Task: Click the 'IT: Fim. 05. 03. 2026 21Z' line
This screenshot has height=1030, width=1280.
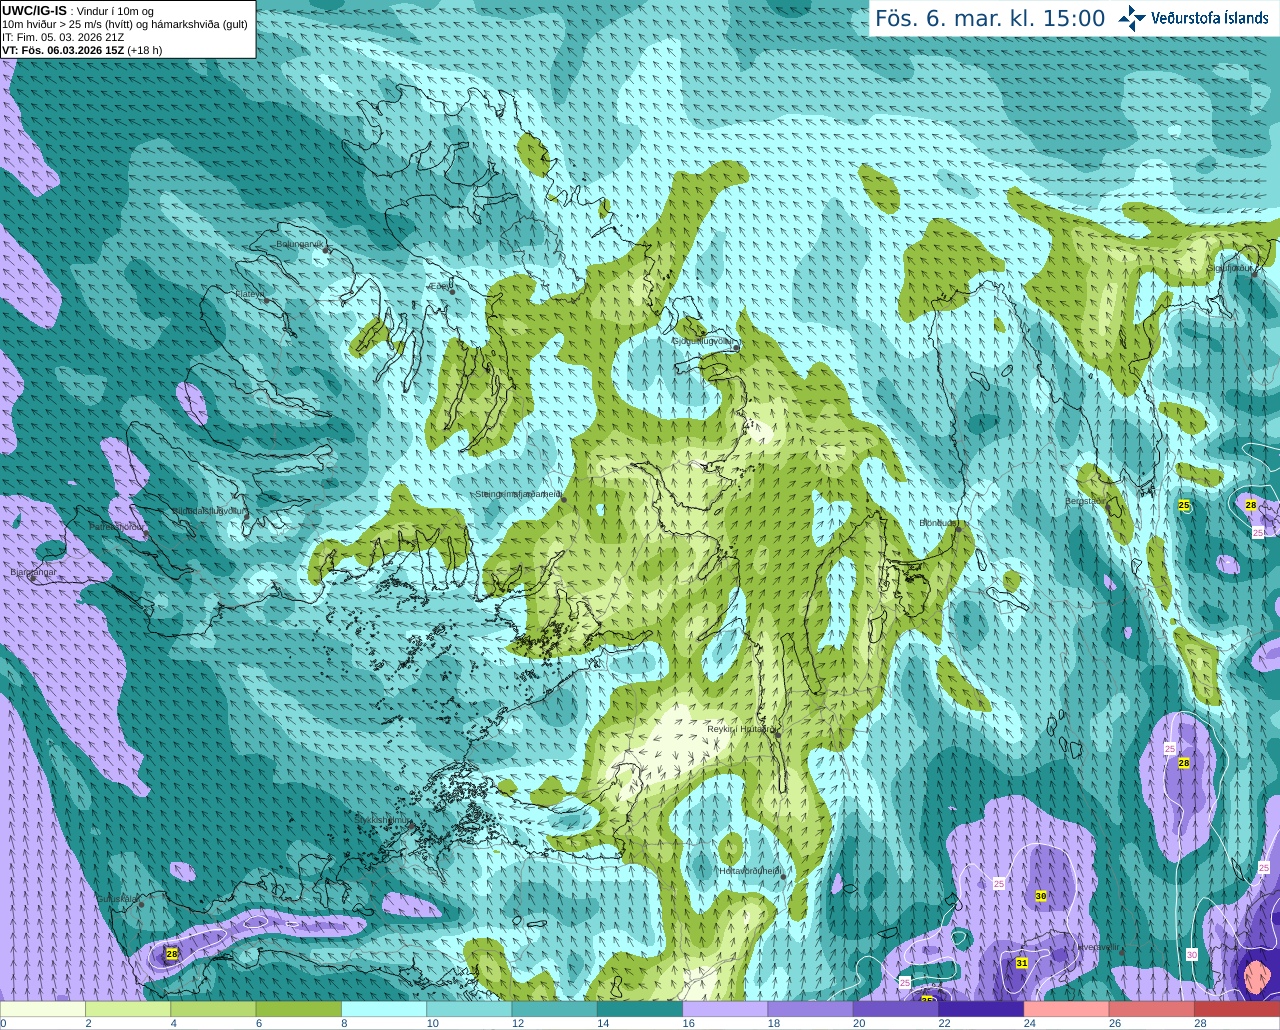Action: 63,37
